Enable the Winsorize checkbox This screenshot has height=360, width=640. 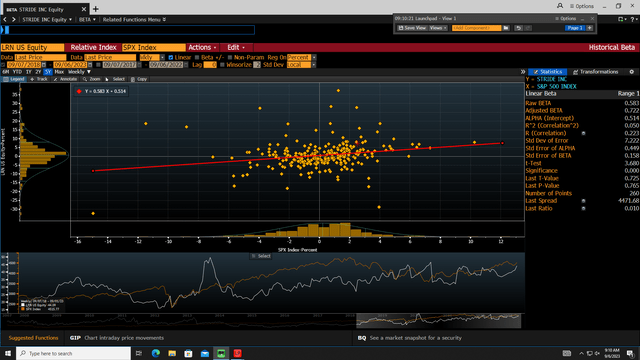(222, 65)
